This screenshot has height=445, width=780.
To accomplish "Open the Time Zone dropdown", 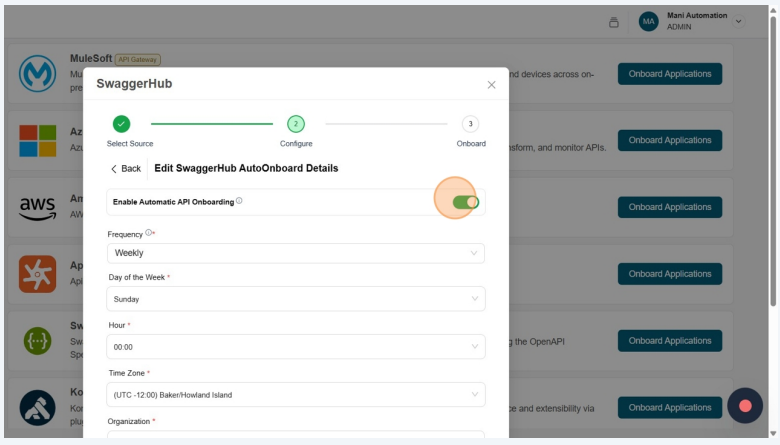I will 295,395.
